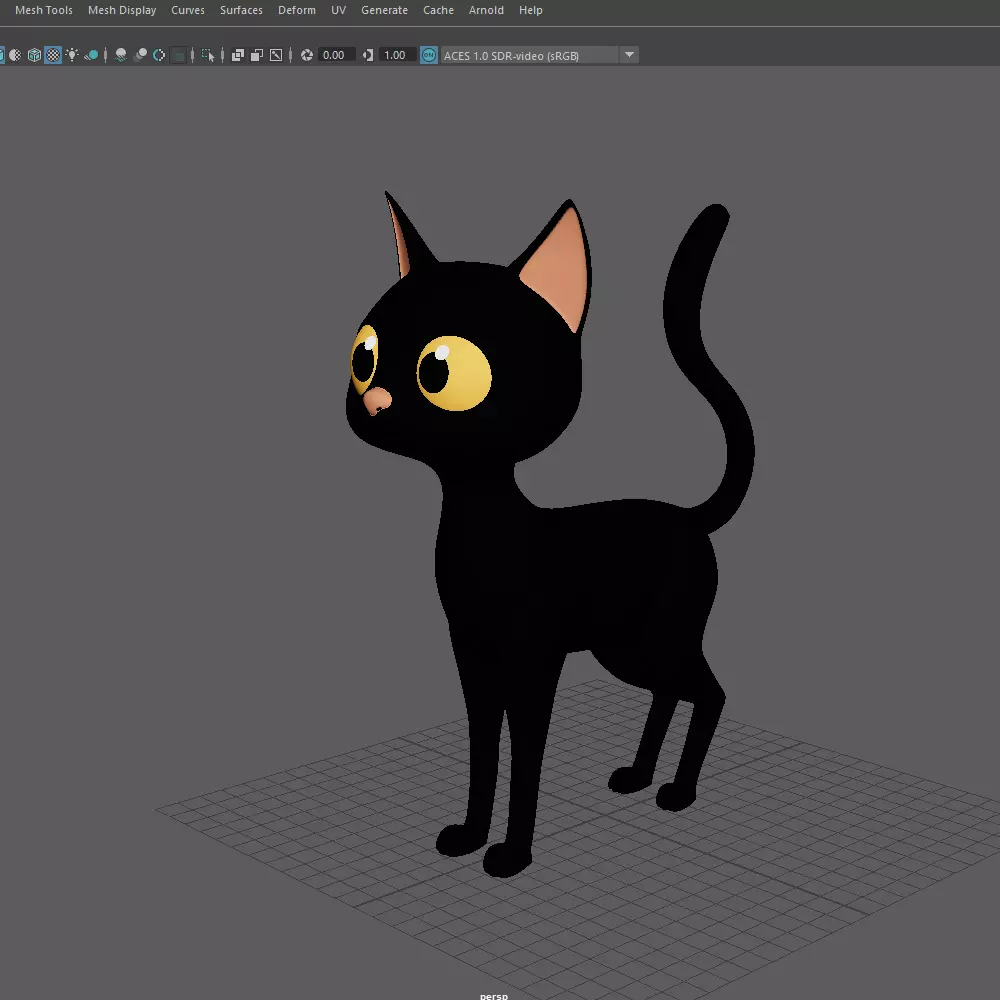Open the Help menu
The width and height of the screenshot is (1000, 1000).
point(530,10)
